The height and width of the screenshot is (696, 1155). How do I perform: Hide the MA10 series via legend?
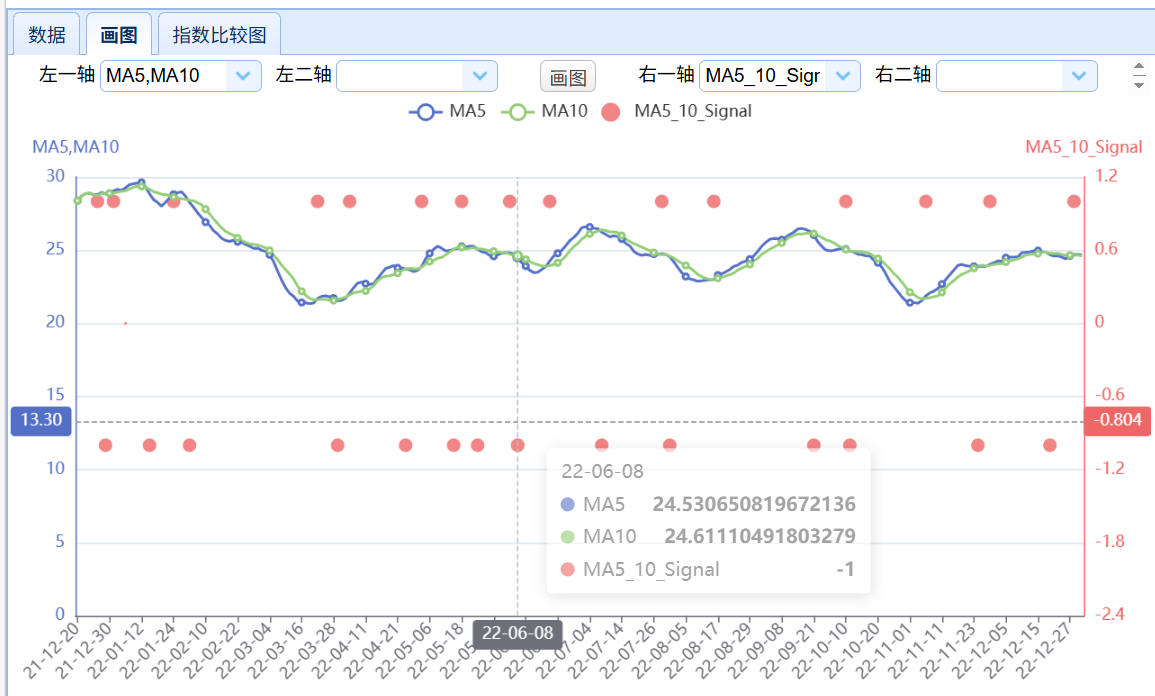[x=545, y=112]
